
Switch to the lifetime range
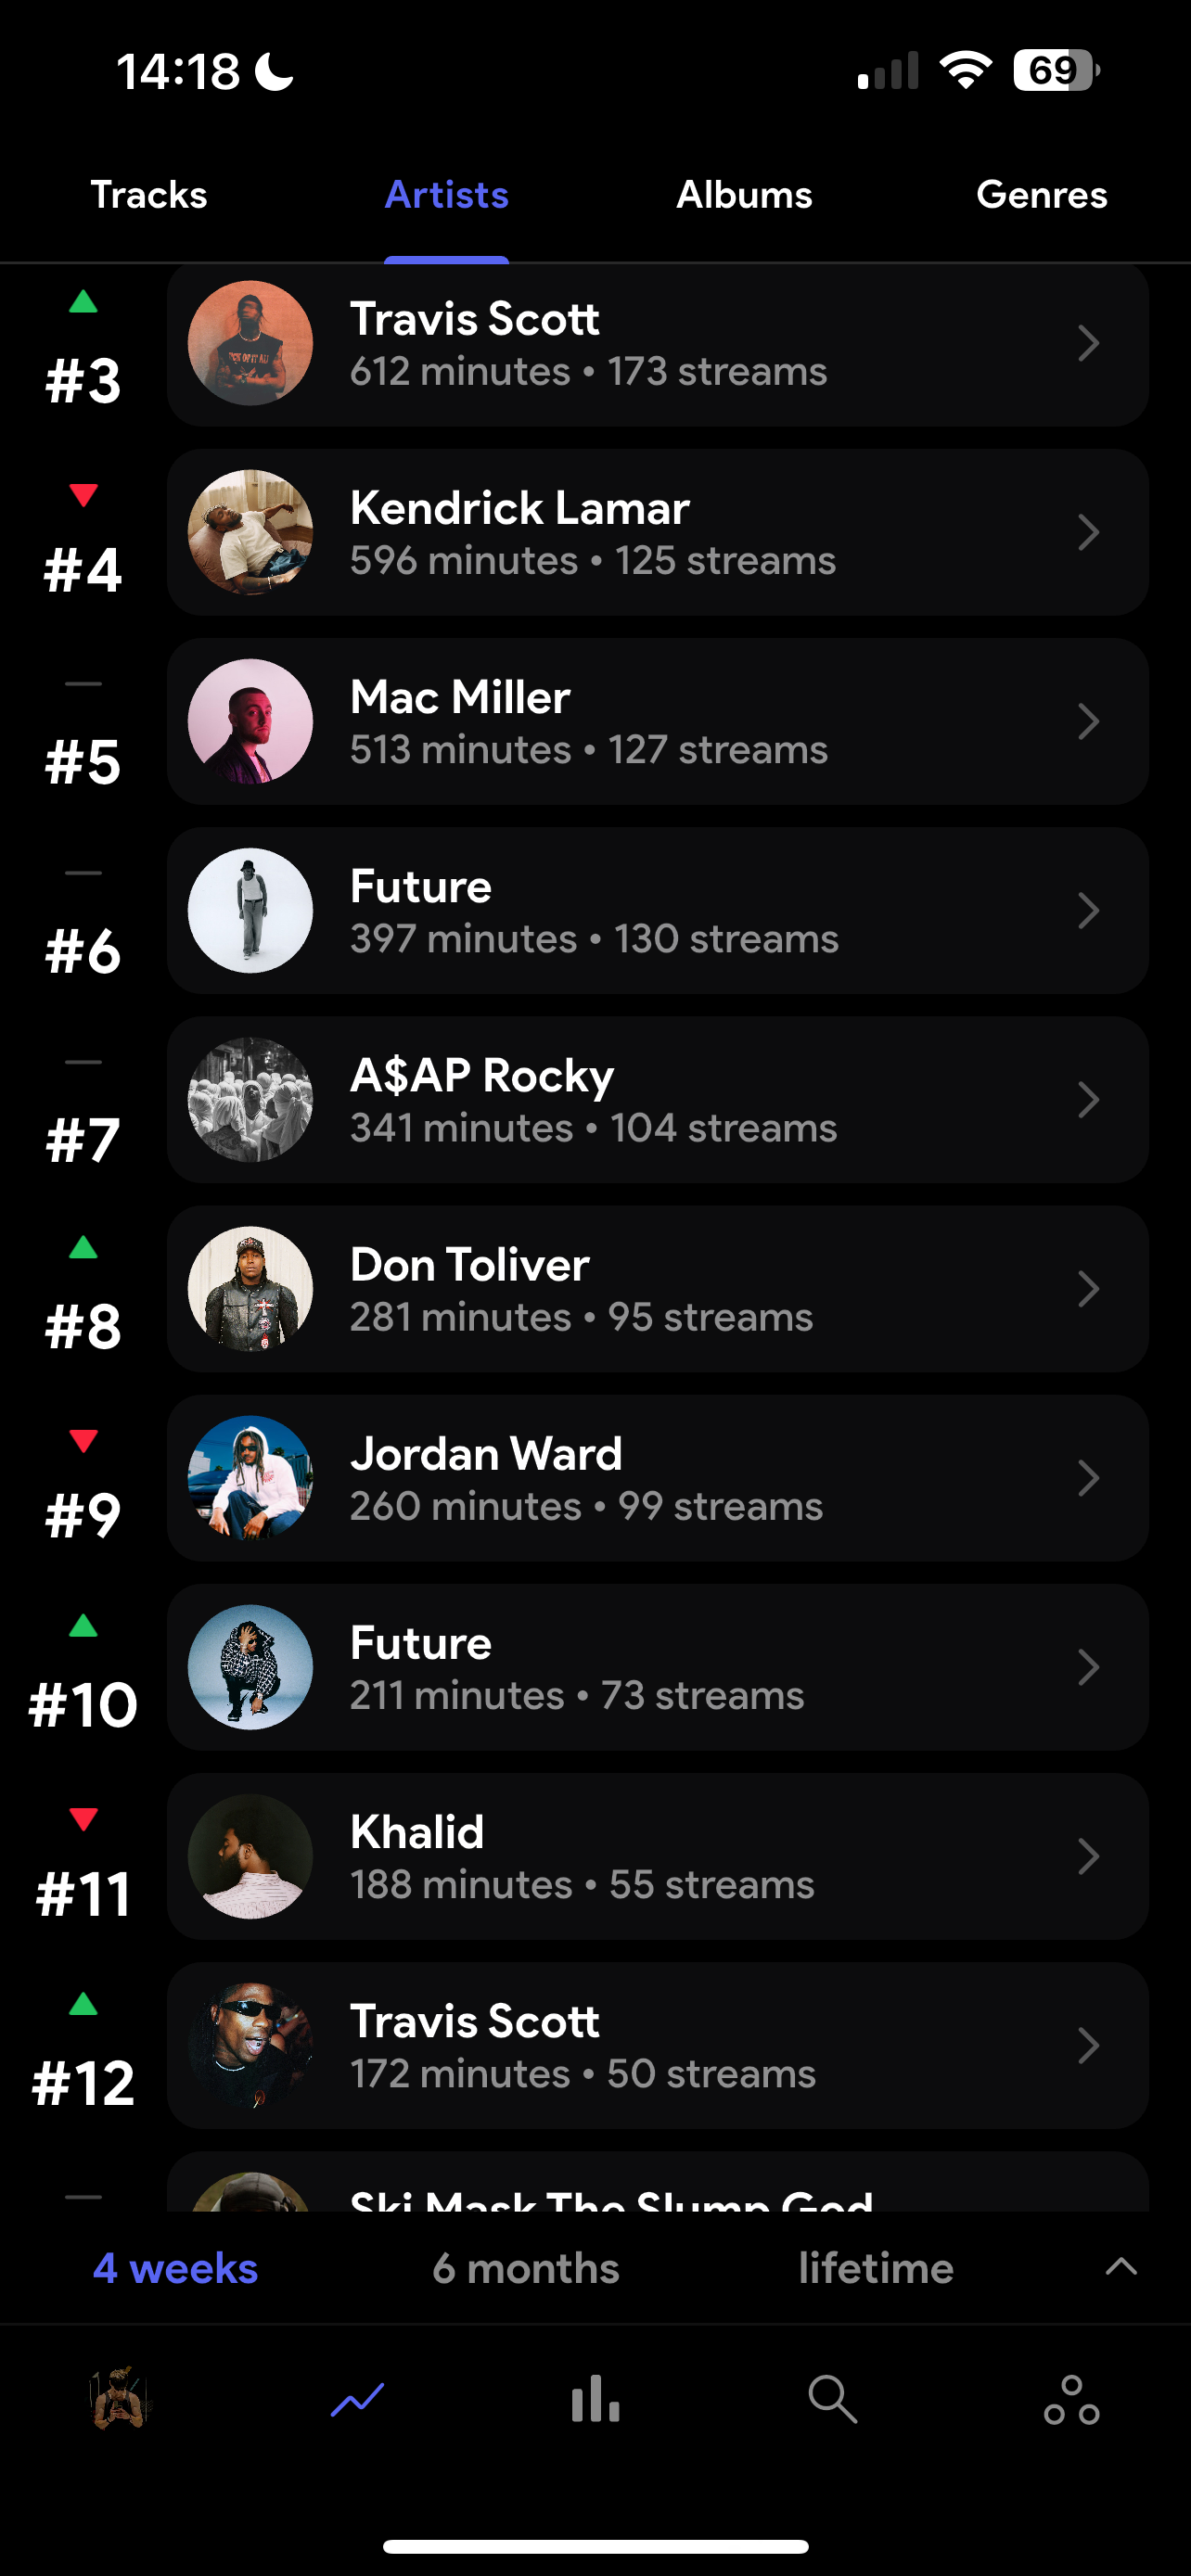875,2268
